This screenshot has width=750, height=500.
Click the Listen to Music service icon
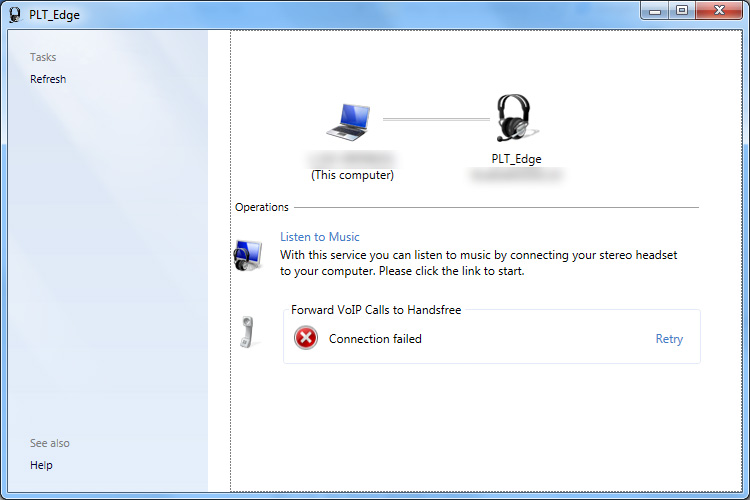247,256
